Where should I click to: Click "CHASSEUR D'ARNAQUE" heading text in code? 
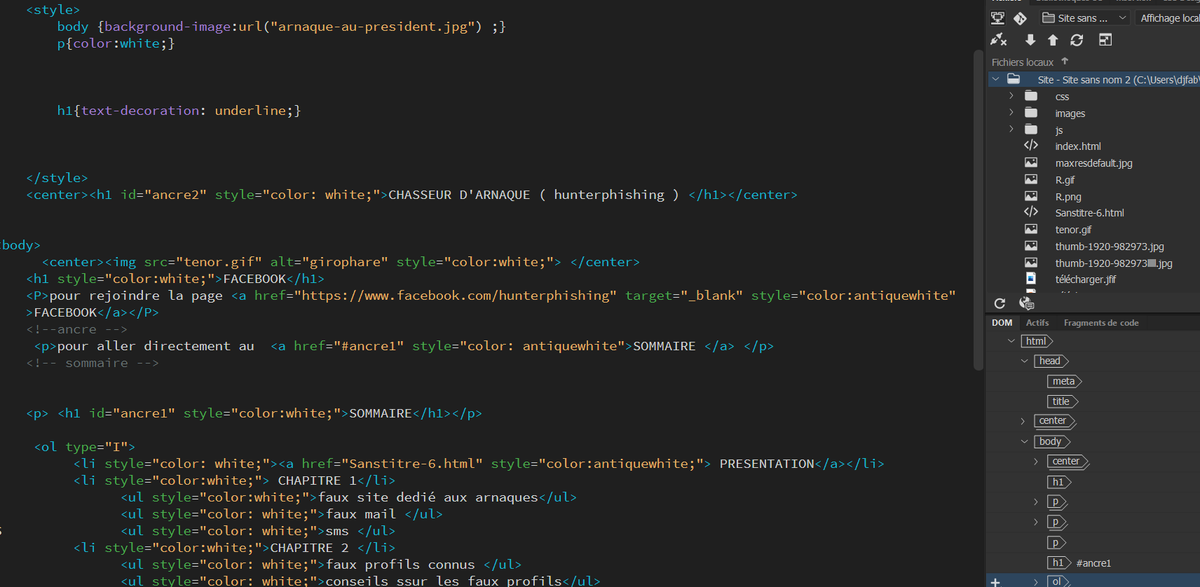point(459,194)
